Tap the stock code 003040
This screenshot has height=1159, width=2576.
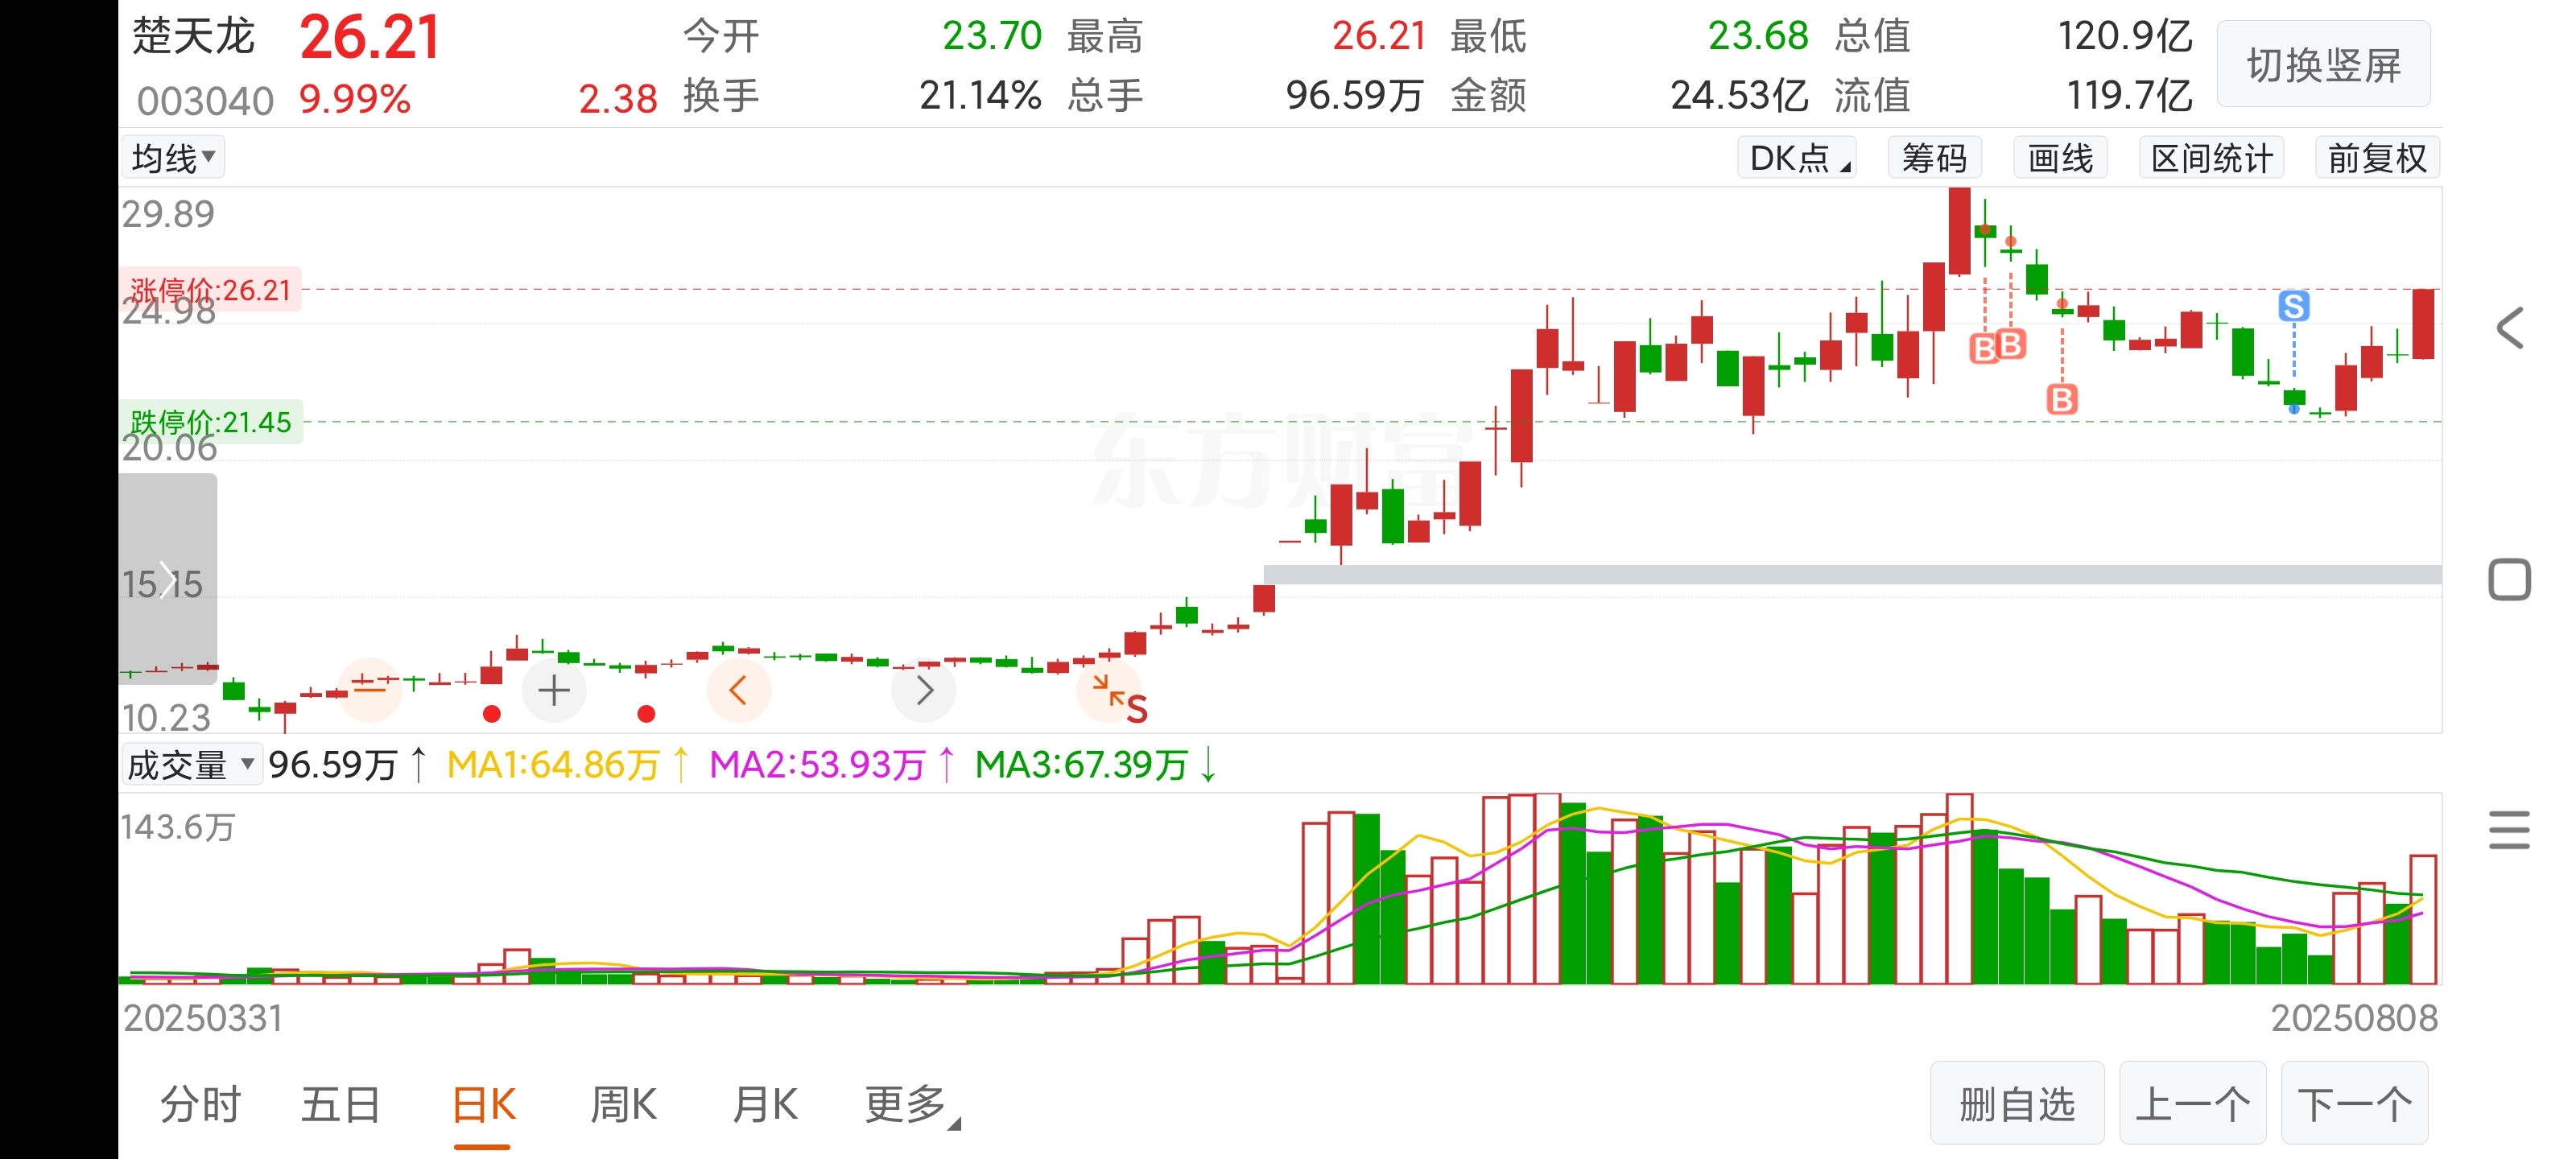pos(205,100)
